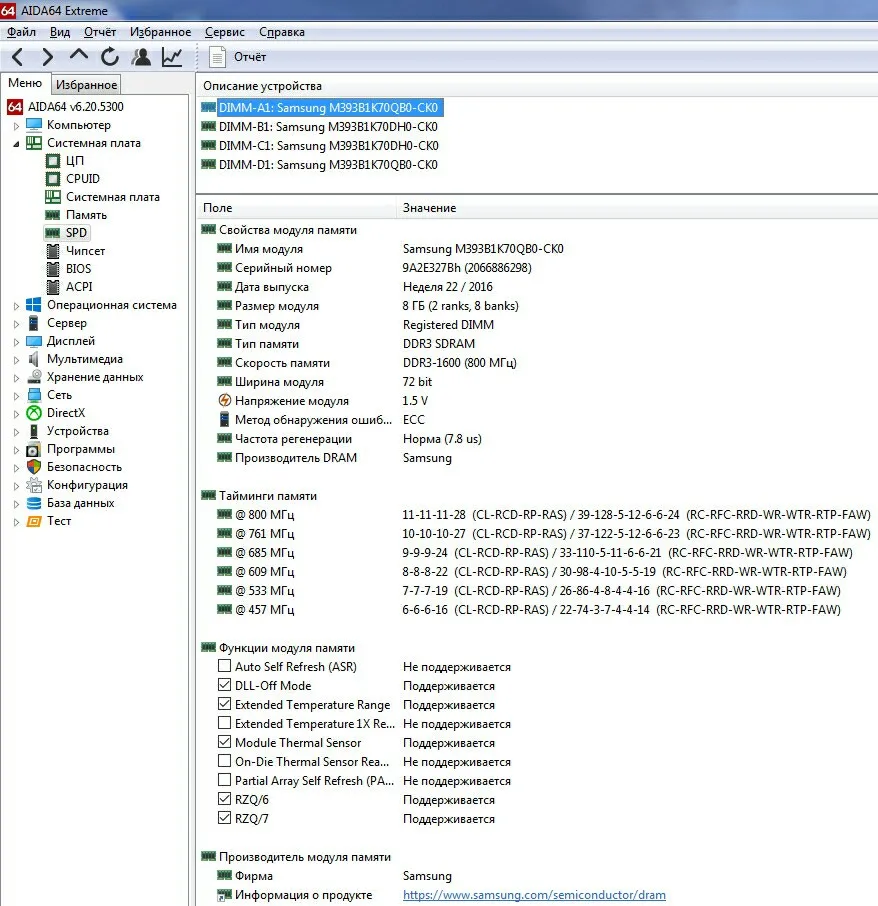Open the Избранное menu in menu bar

coord(160,32)
